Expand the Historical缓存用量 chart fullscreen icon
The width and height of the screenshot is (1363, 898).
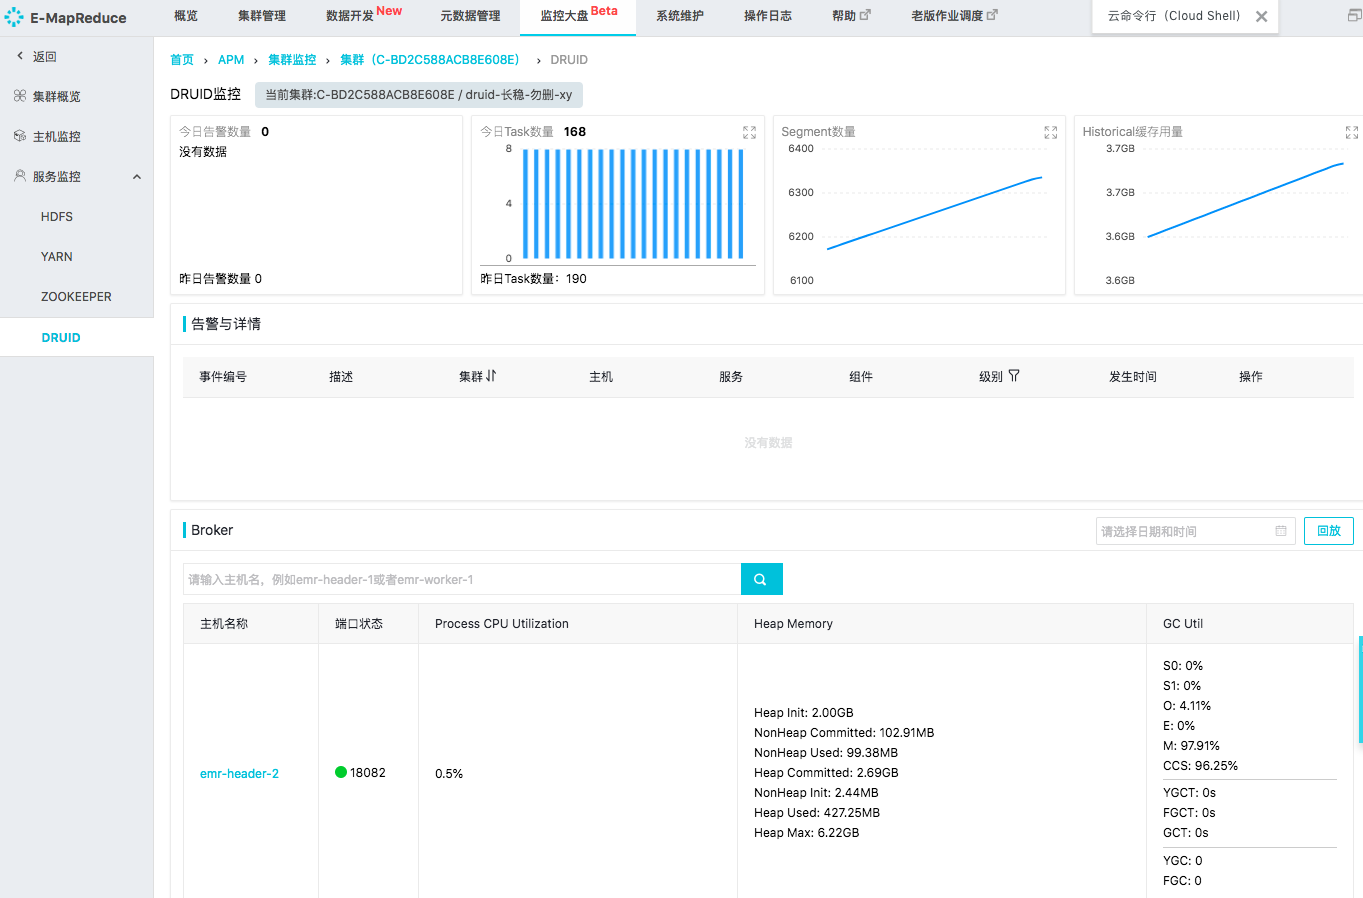tap(1351, 132)
